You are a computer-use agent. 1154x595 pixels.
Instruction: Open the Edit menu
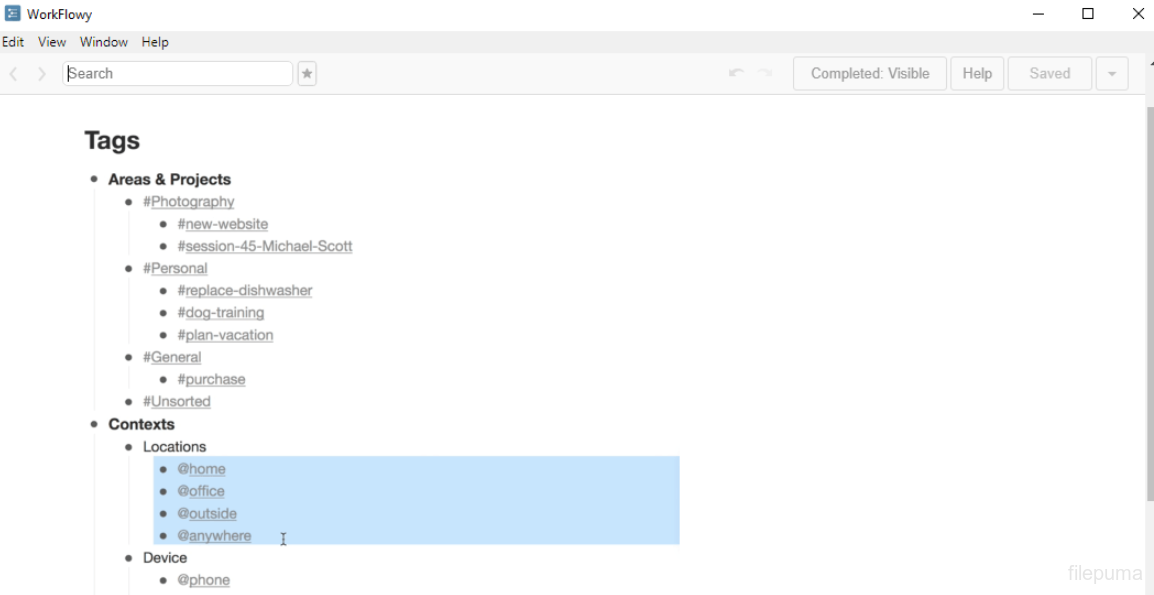pyautogui.click(x=13, y=42)
